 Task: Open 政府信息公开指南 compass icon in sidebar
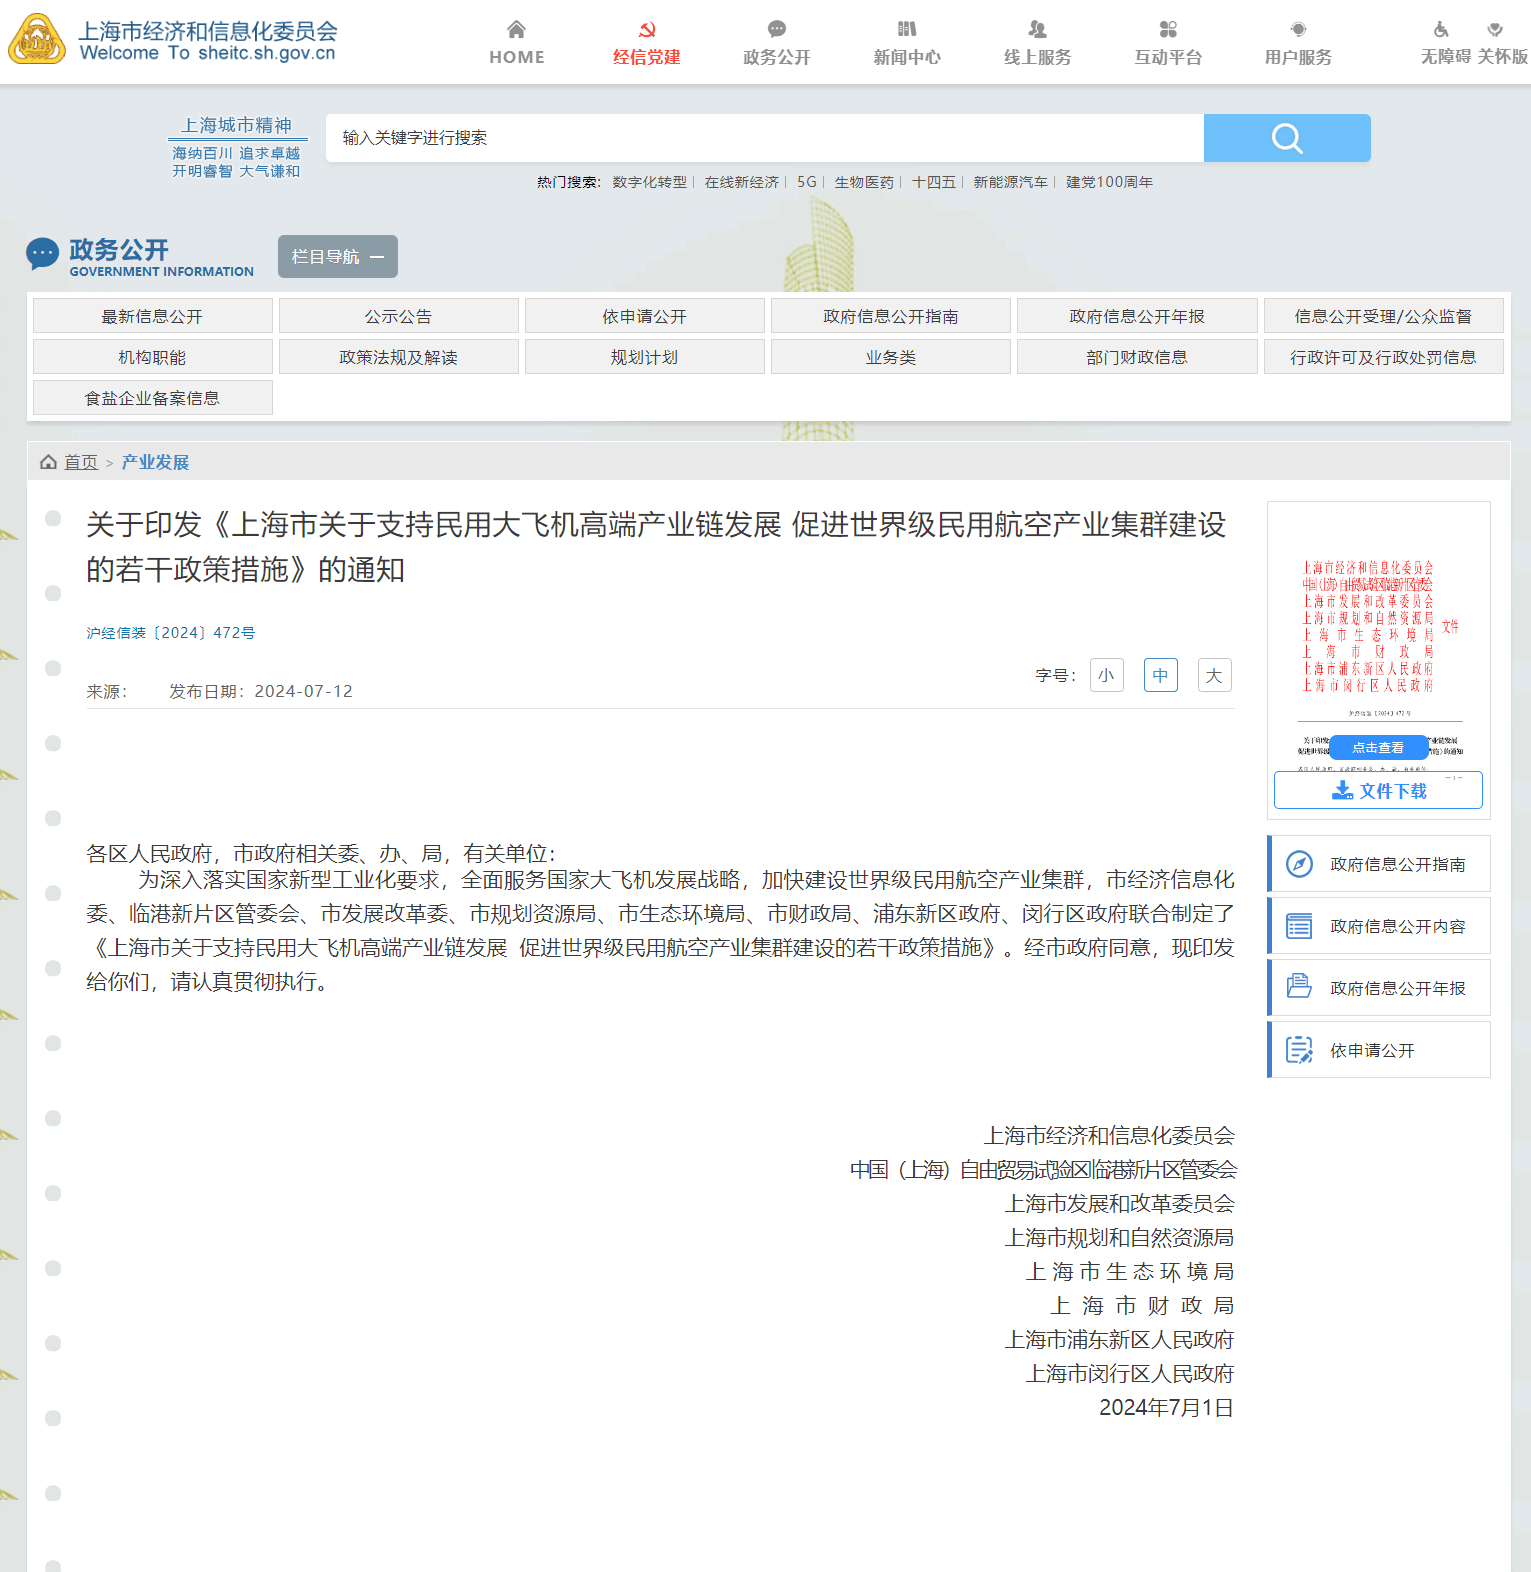tap(1299, 864)
